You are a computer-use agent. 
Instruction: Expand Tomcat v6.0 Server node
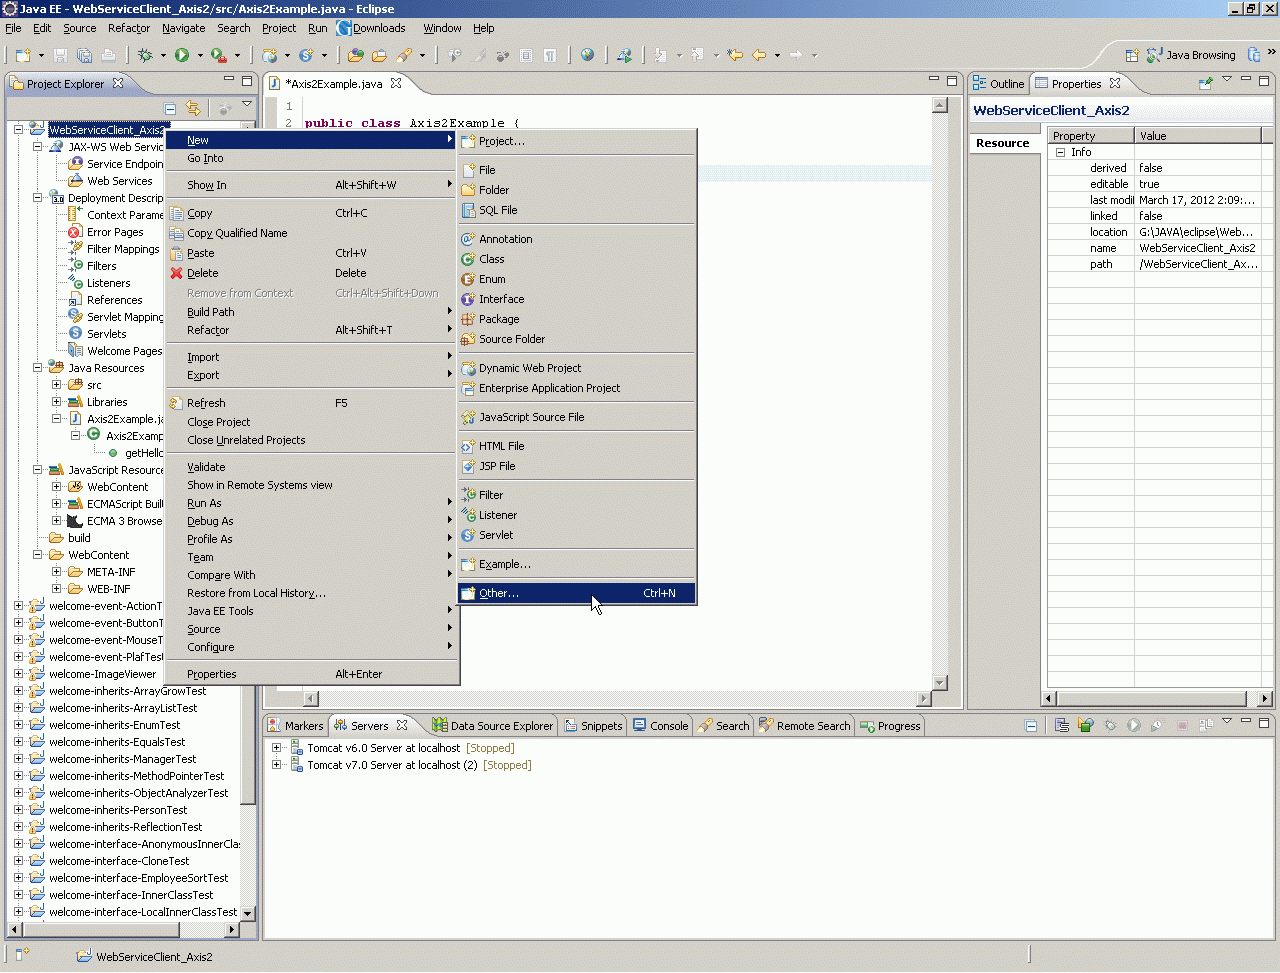tap(277, 748)
